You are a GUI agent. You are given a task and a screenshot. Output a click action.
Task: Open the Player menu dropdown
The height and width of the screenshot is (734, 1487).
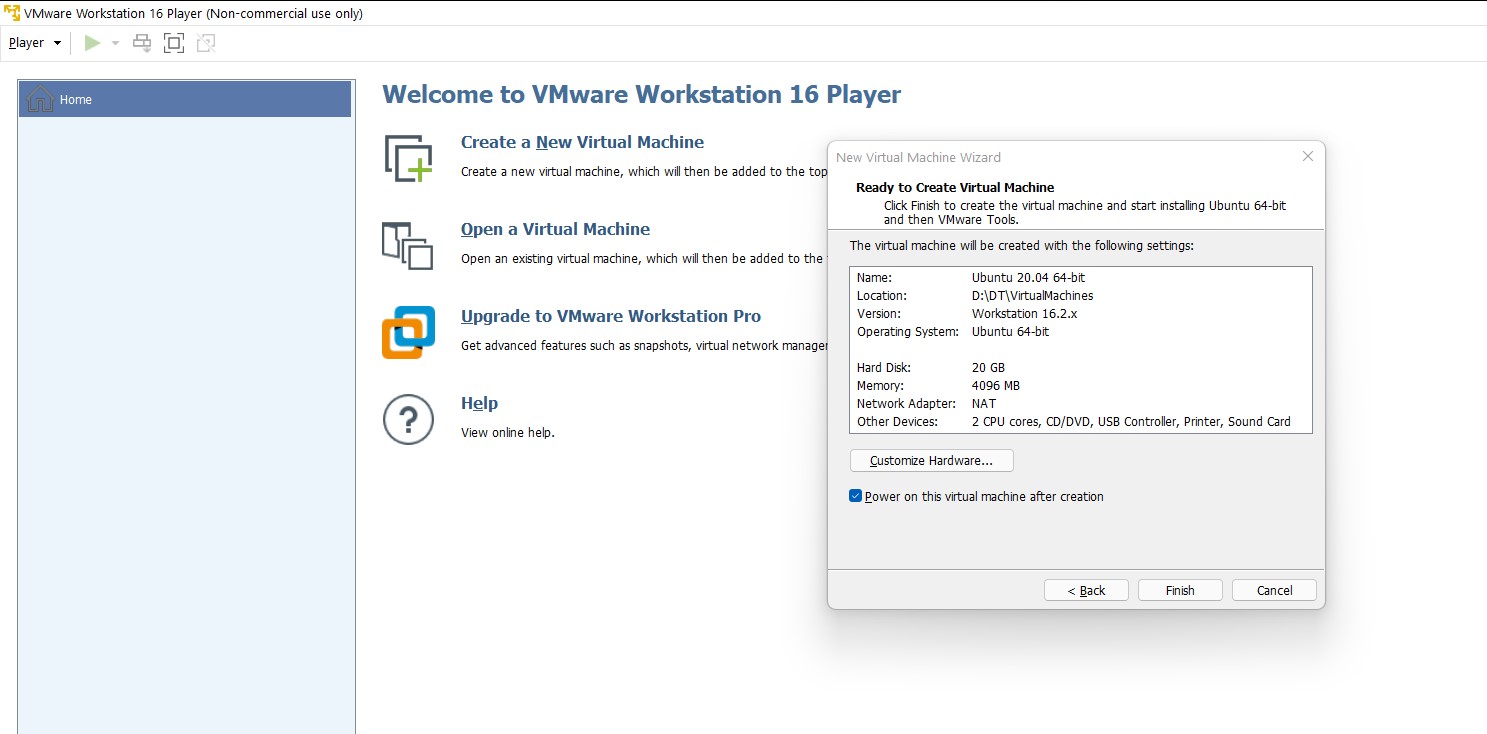(35, 43)
